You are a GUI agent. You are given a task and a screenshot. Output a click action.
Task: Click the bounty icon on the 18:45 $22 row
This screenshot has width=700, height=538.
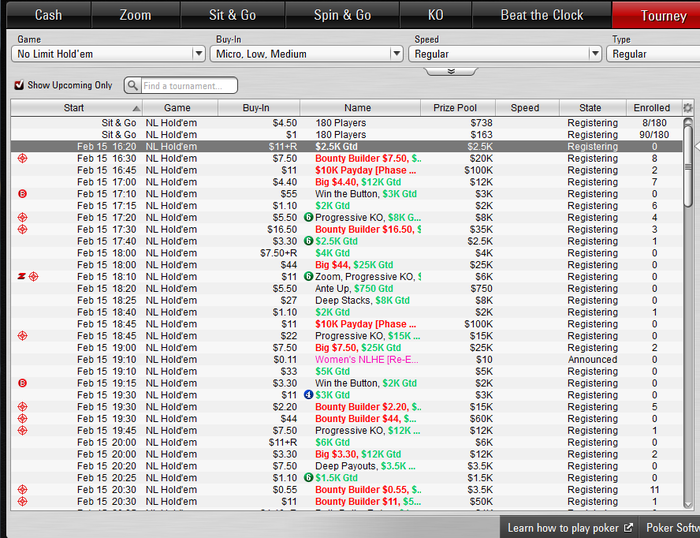tap(22, 336)
